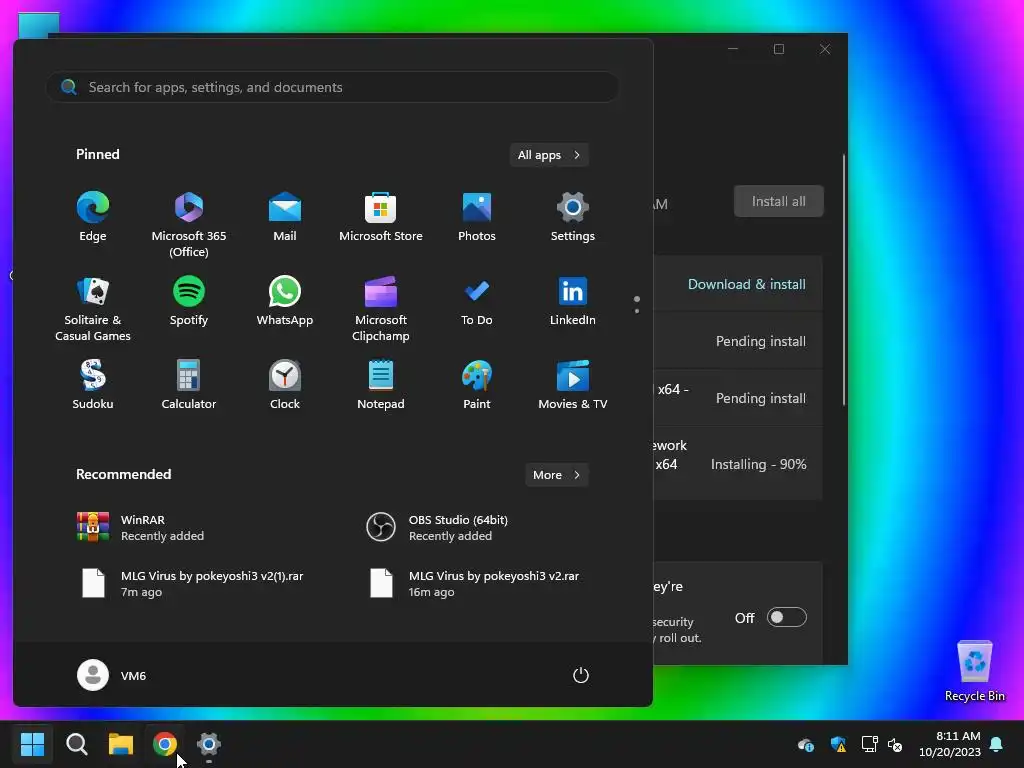
Task: Open Settings from pinned apps
Action: point(573,217)
